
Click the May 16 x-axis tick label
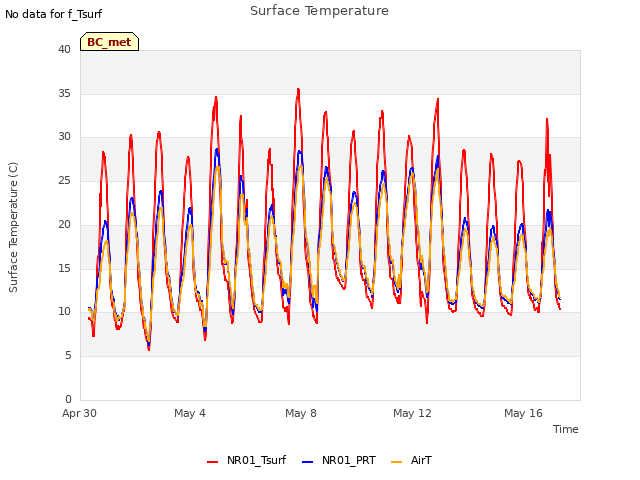tap(523, 413)
